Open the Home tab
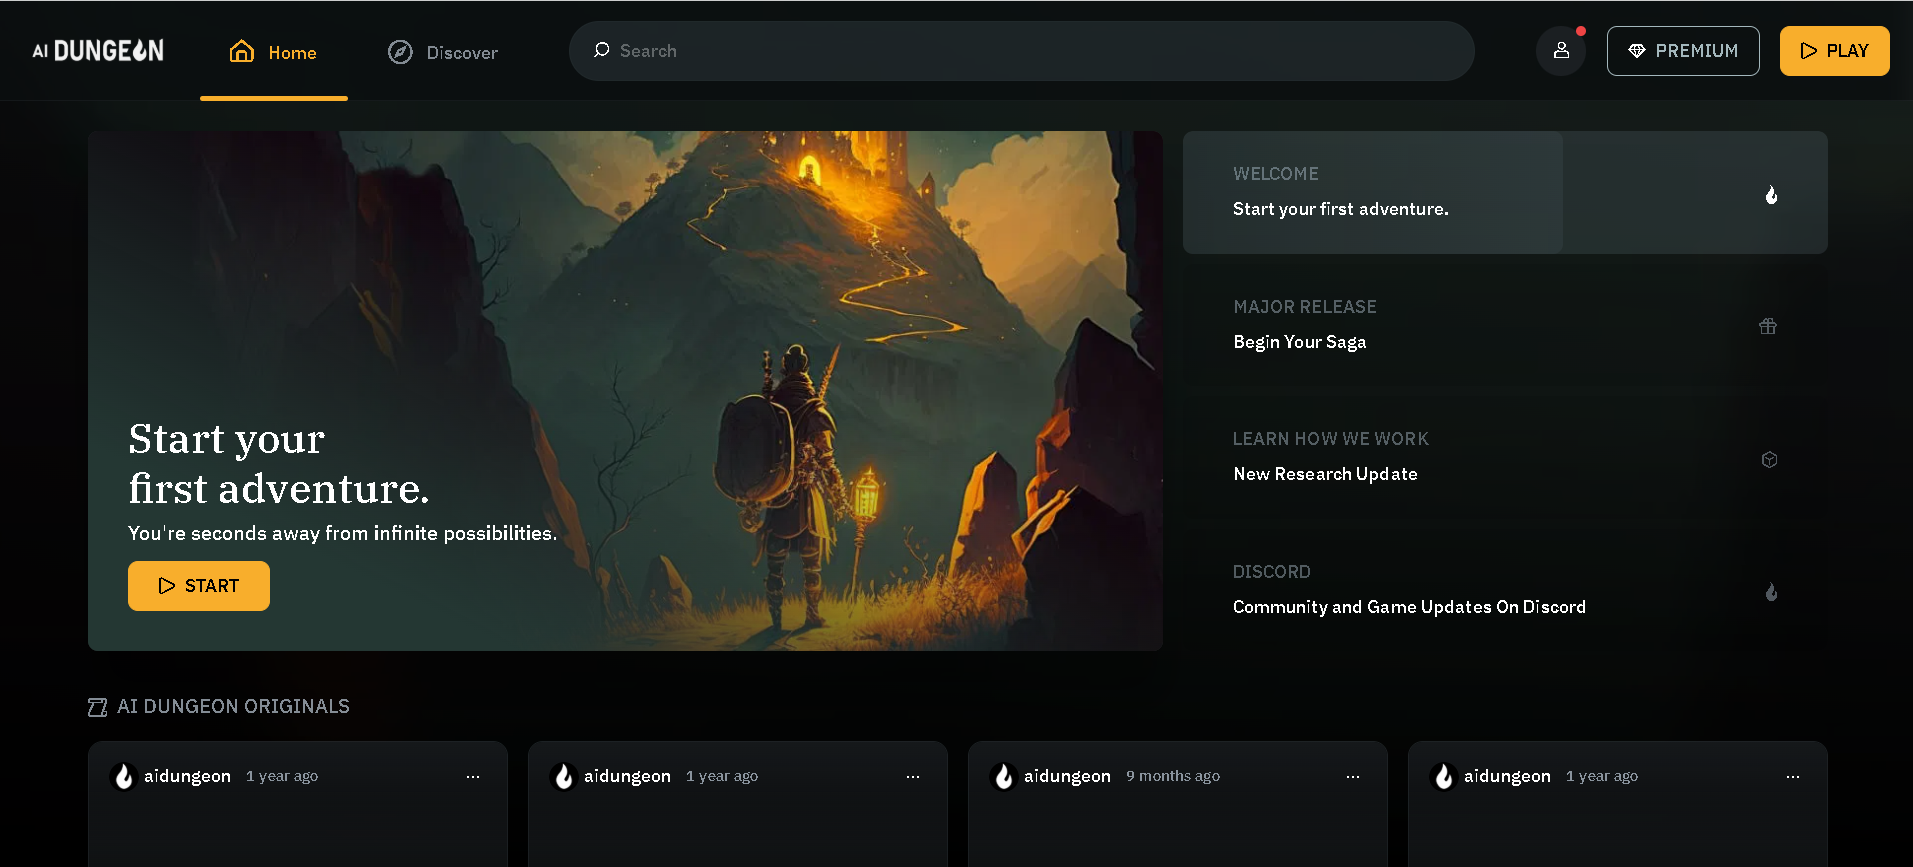Image resolution: width=1913 pixels, height=867 pixels. [273, 52]
